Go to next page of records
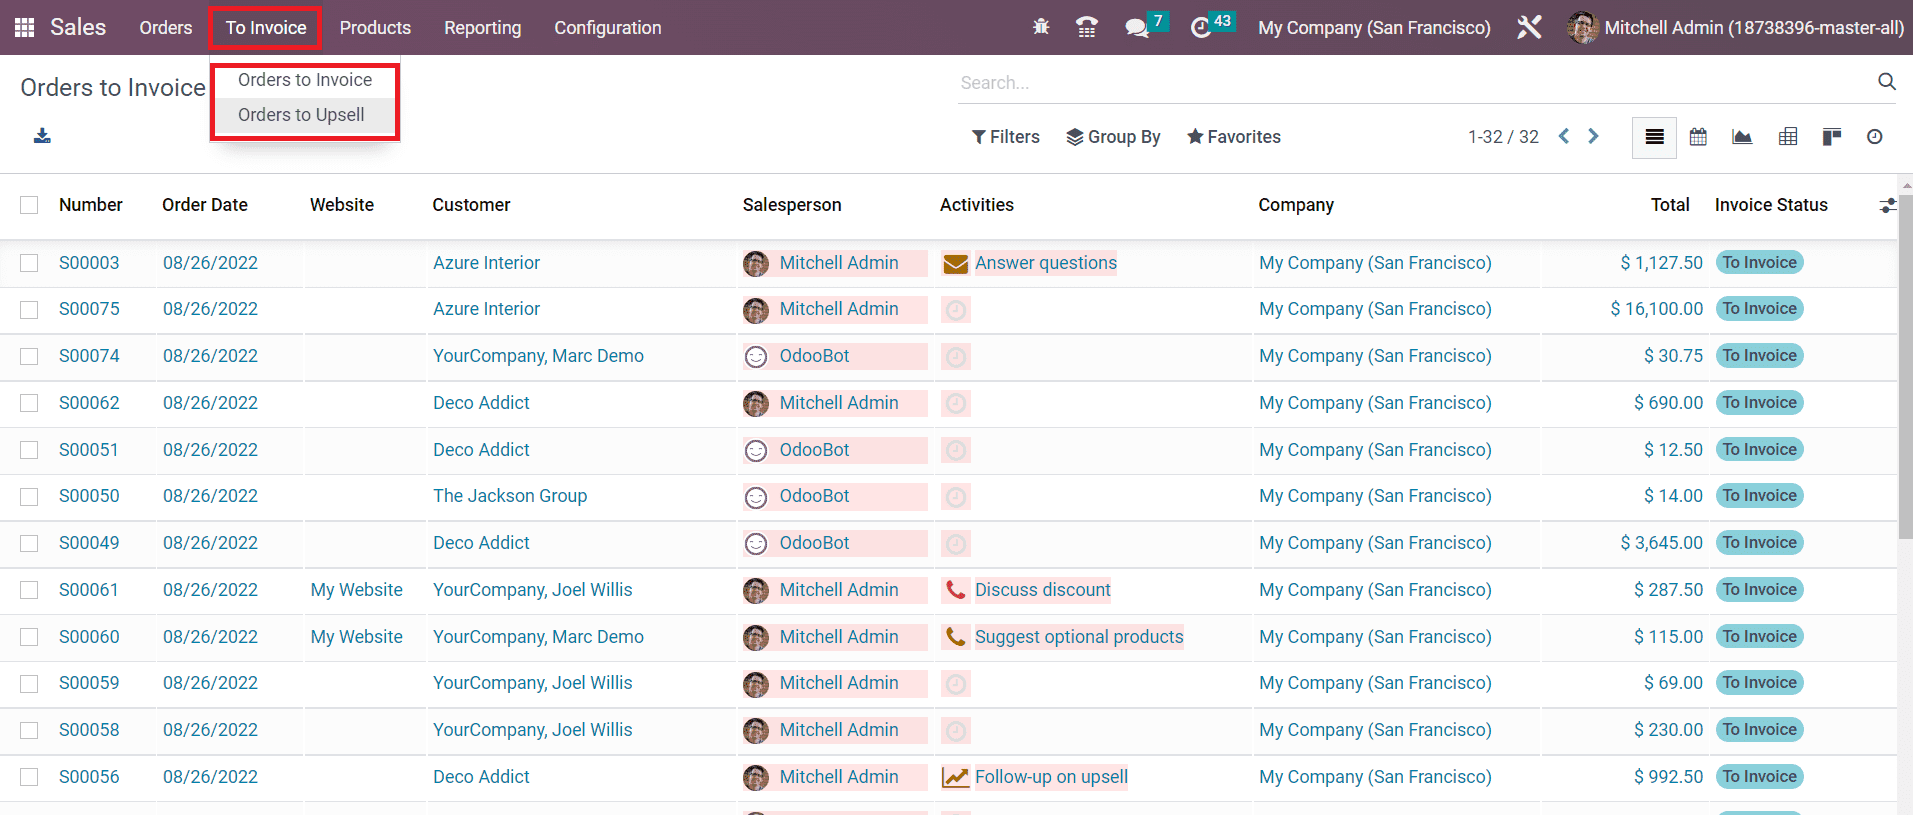The width and height of the screenshot is (1913, 815). [x=1593, y=136]
